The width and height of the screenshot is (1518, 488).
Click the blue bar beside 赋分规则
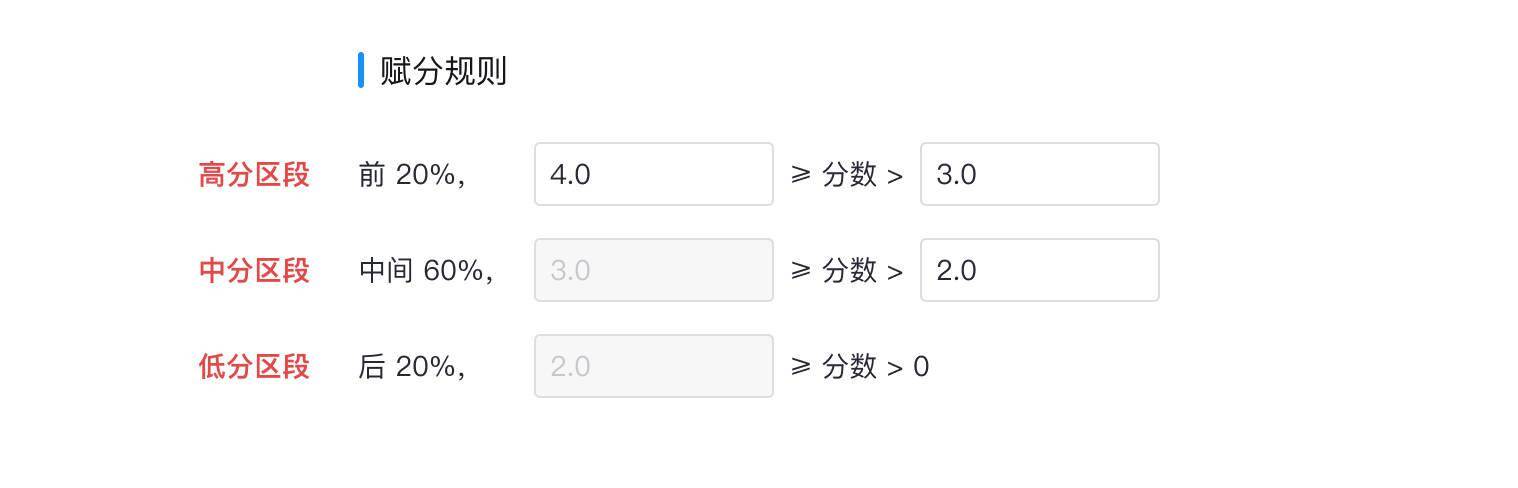click(x=361, y=71)
